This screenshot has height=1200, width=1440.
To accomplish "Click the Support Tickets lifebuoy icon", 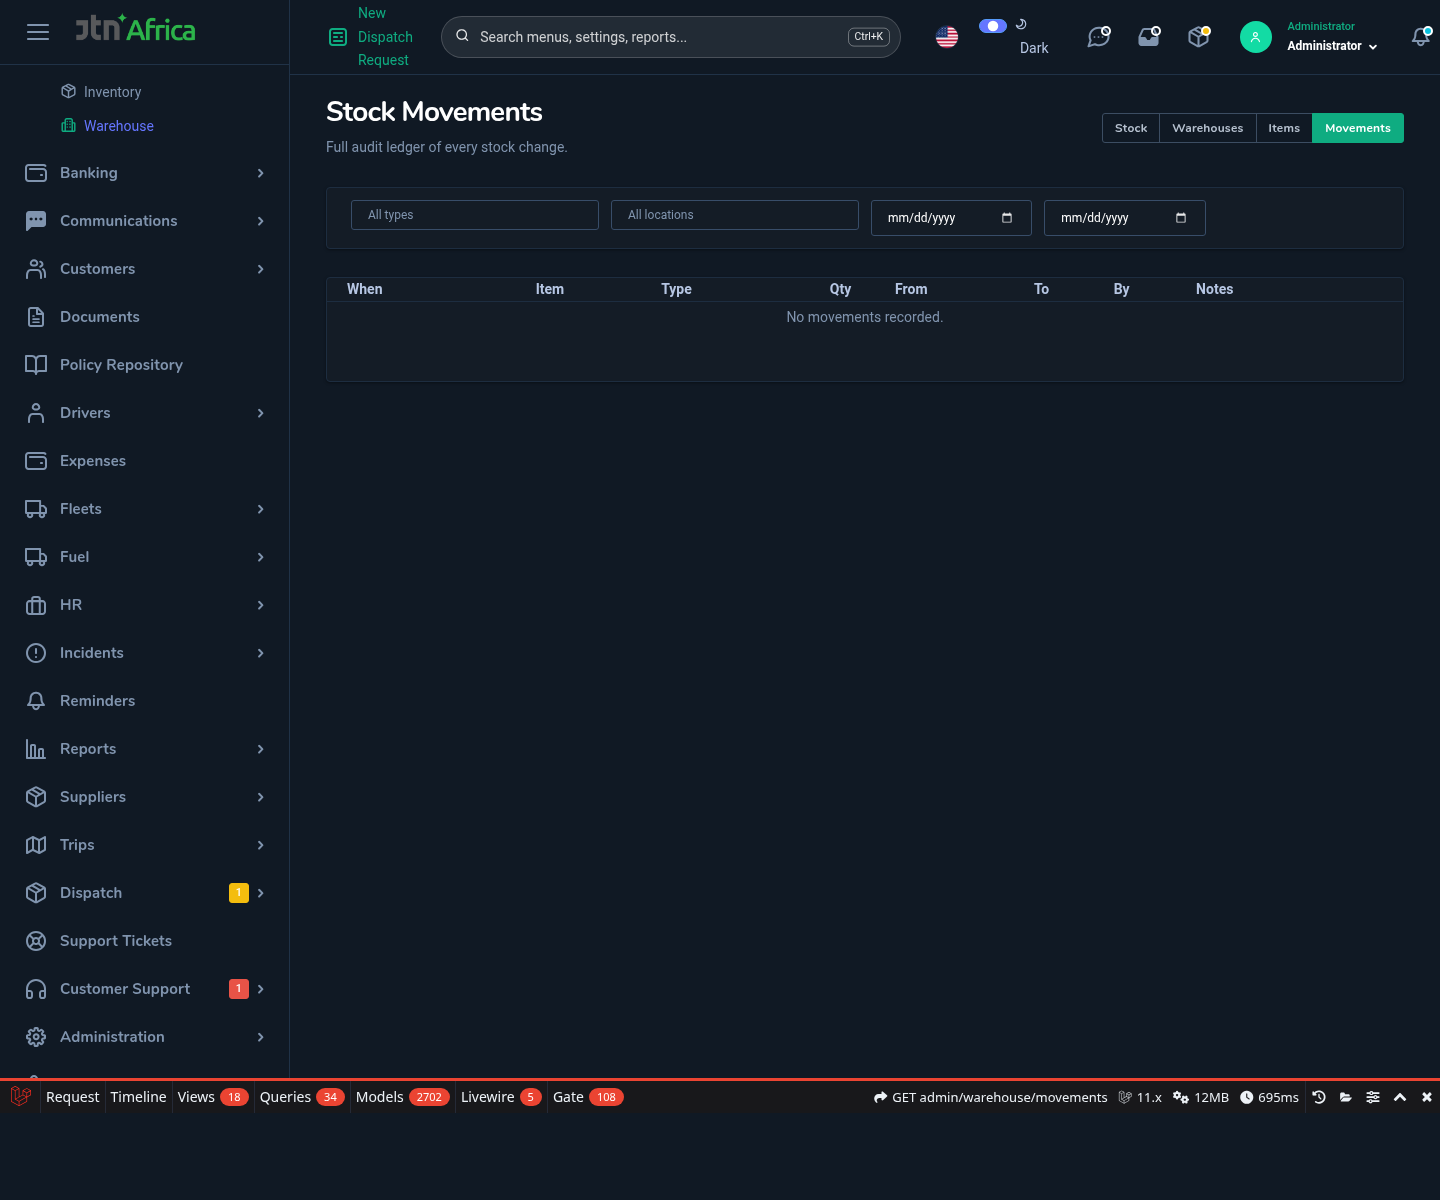I will (x=36, y=941).
